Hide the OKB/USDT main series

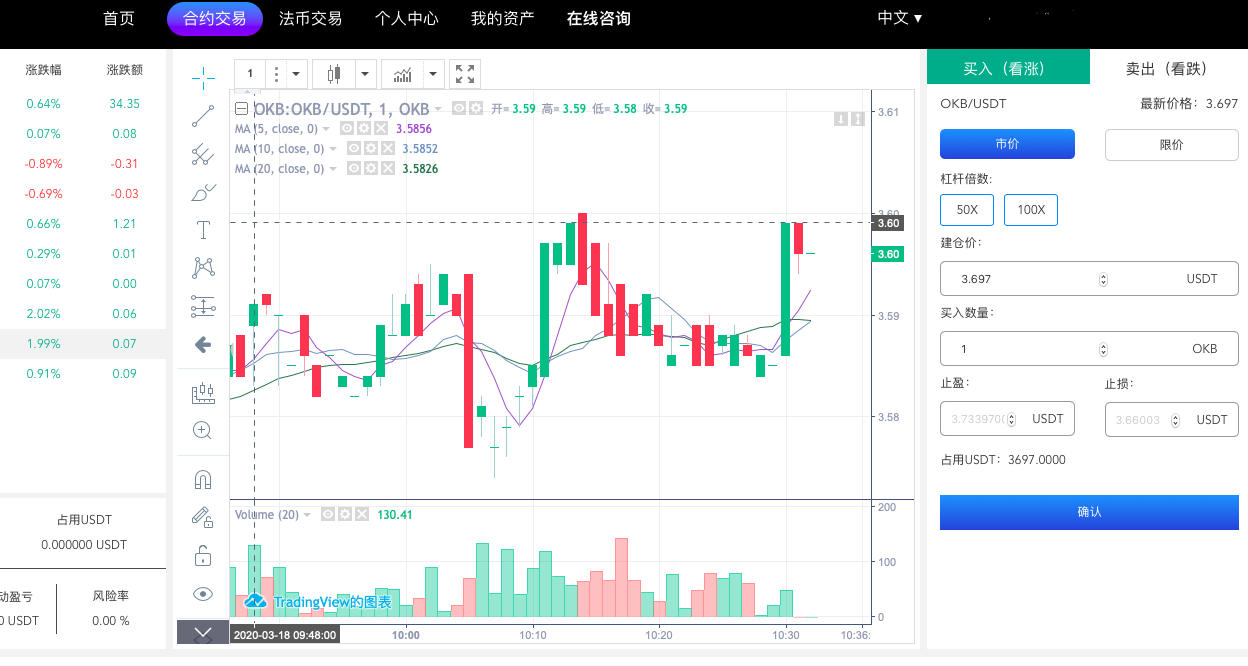click(x=459, y=108)
